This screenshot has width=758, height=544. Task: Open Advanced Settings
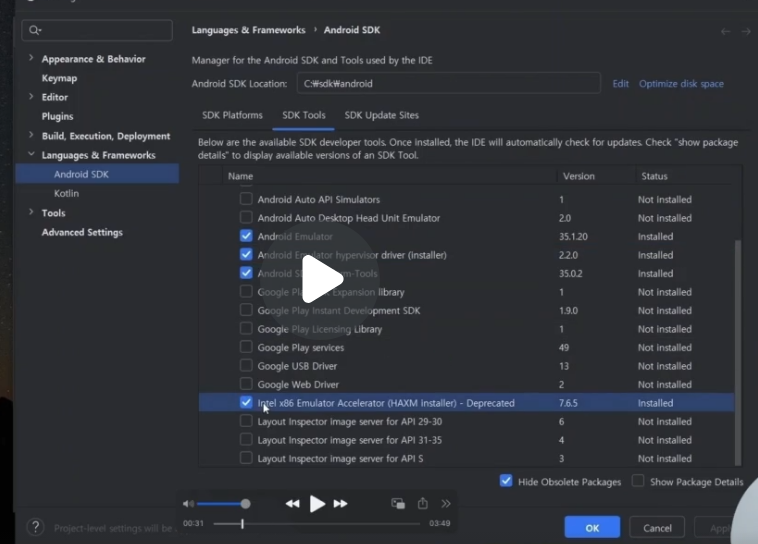click(82, 233)
